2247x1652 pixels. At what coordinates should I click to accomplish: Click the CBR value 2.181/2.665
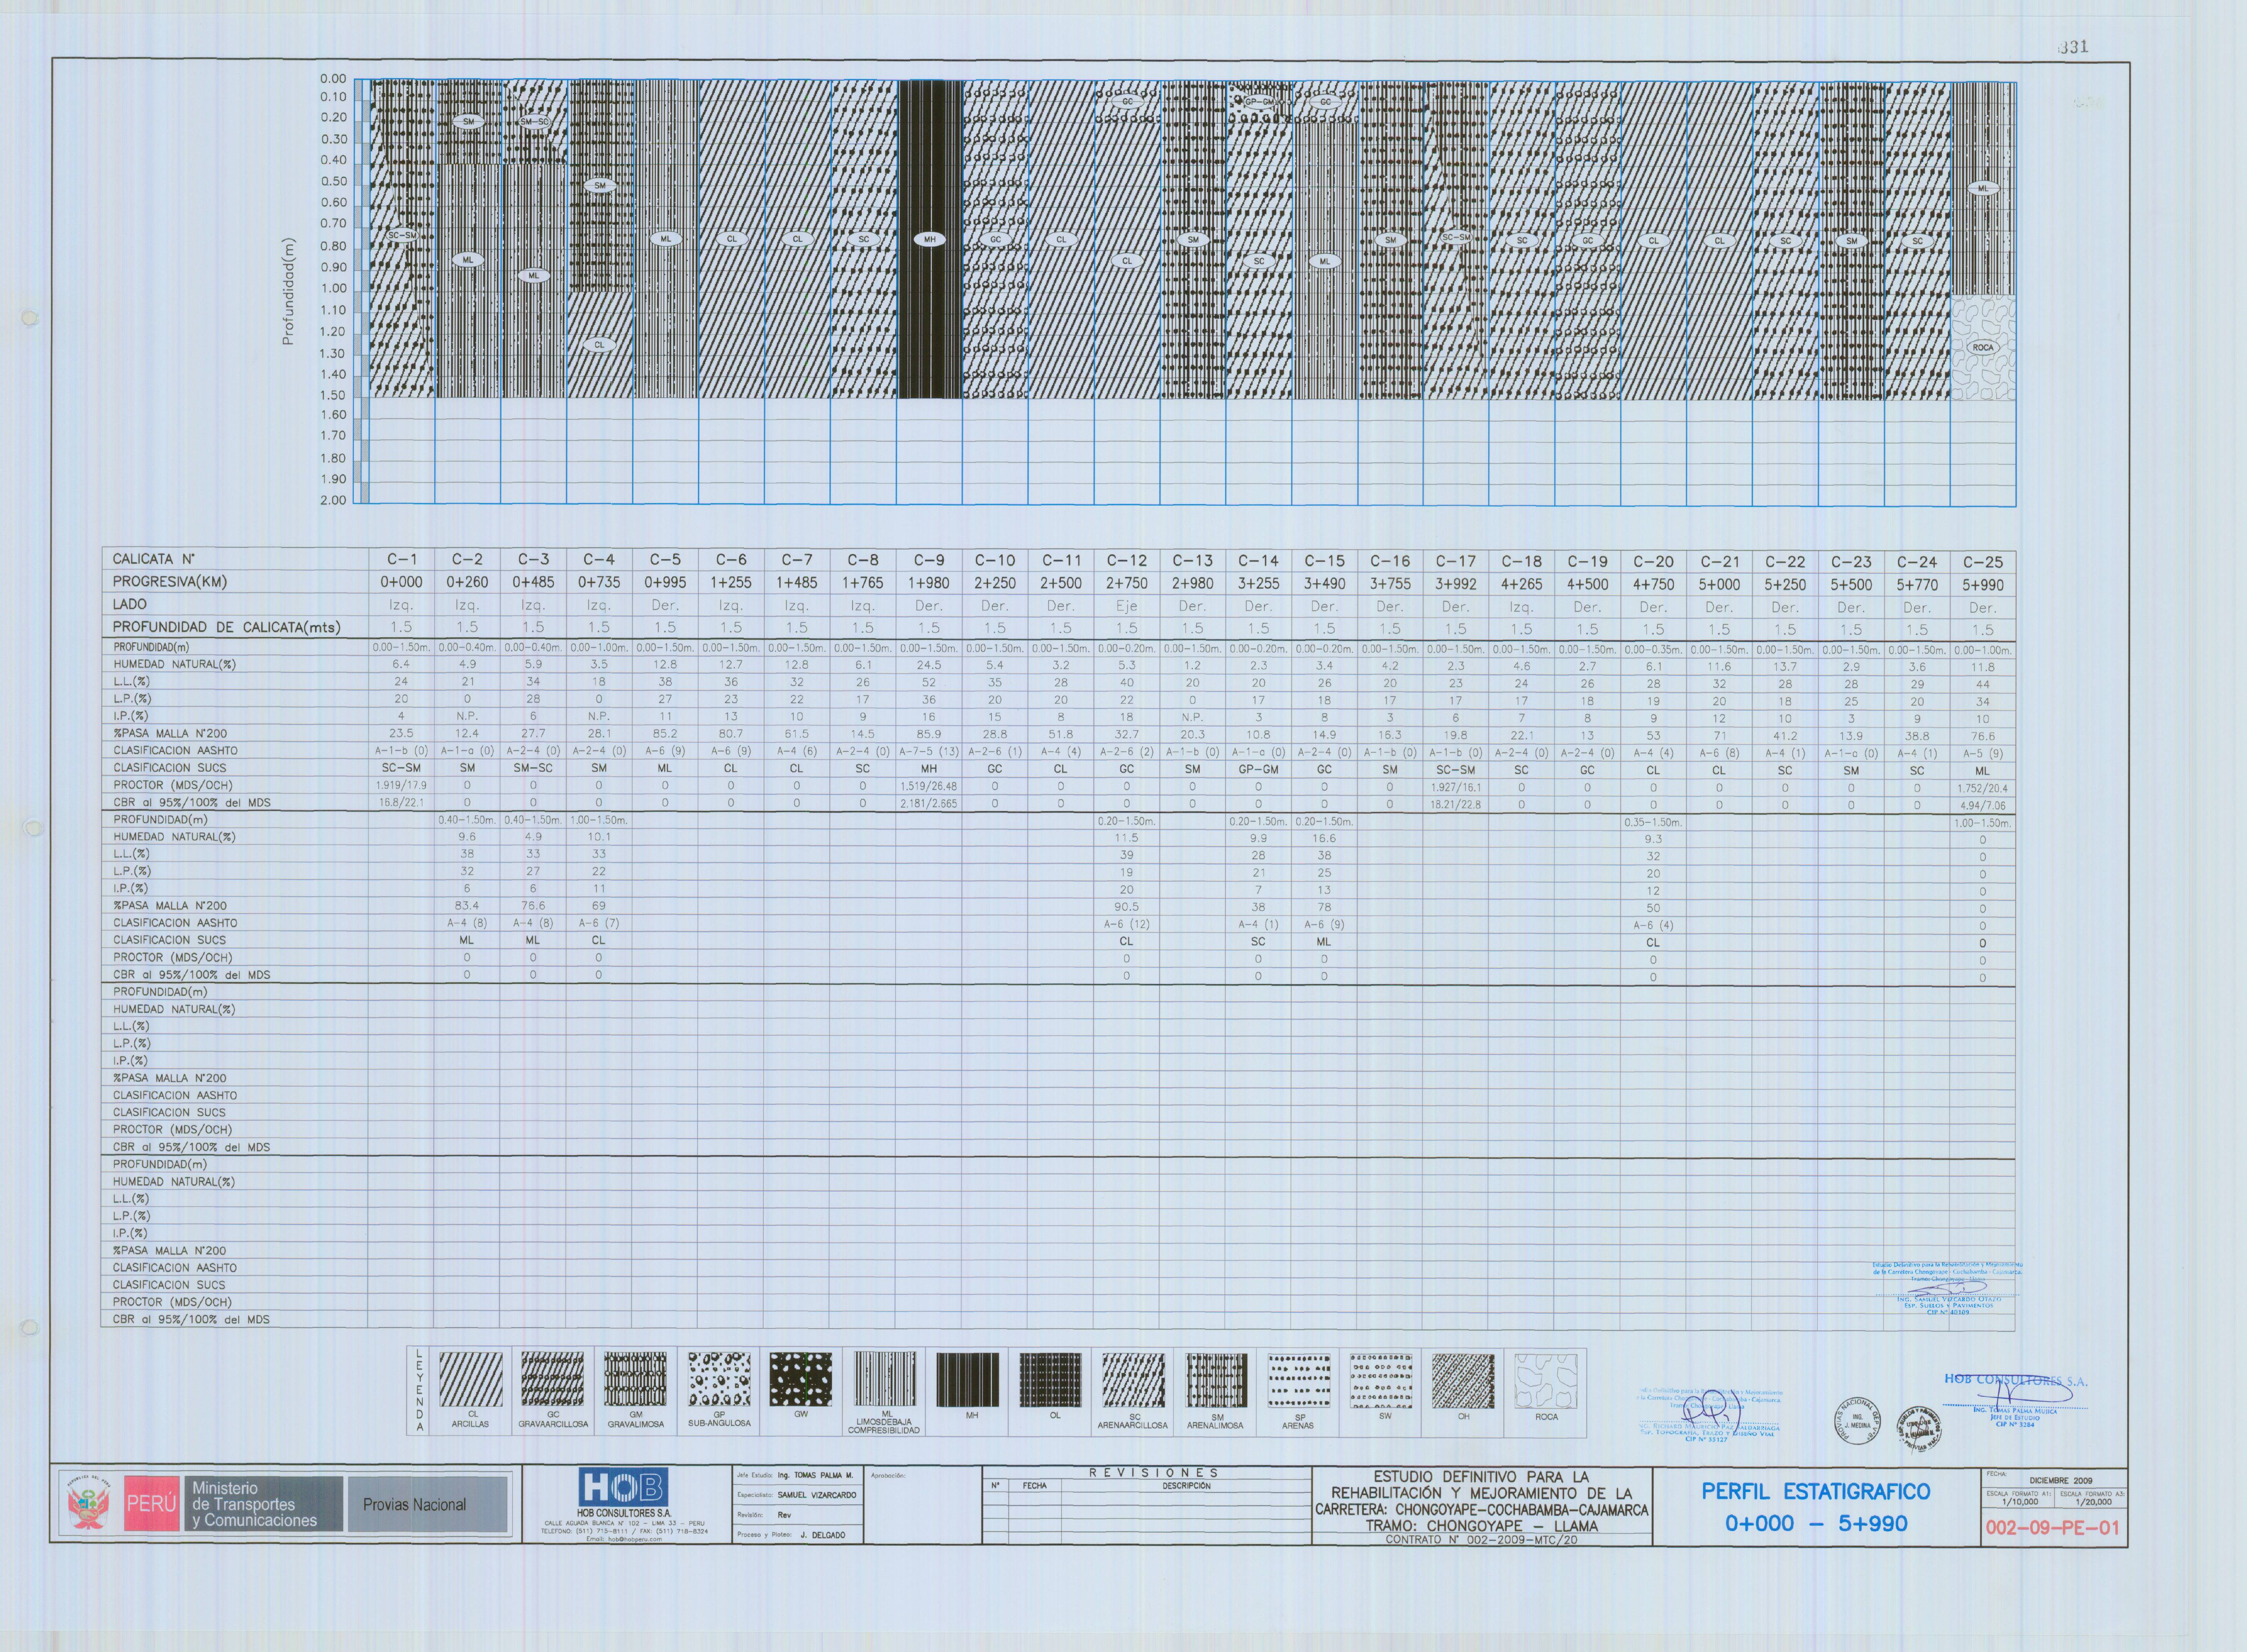pos(929,804)
